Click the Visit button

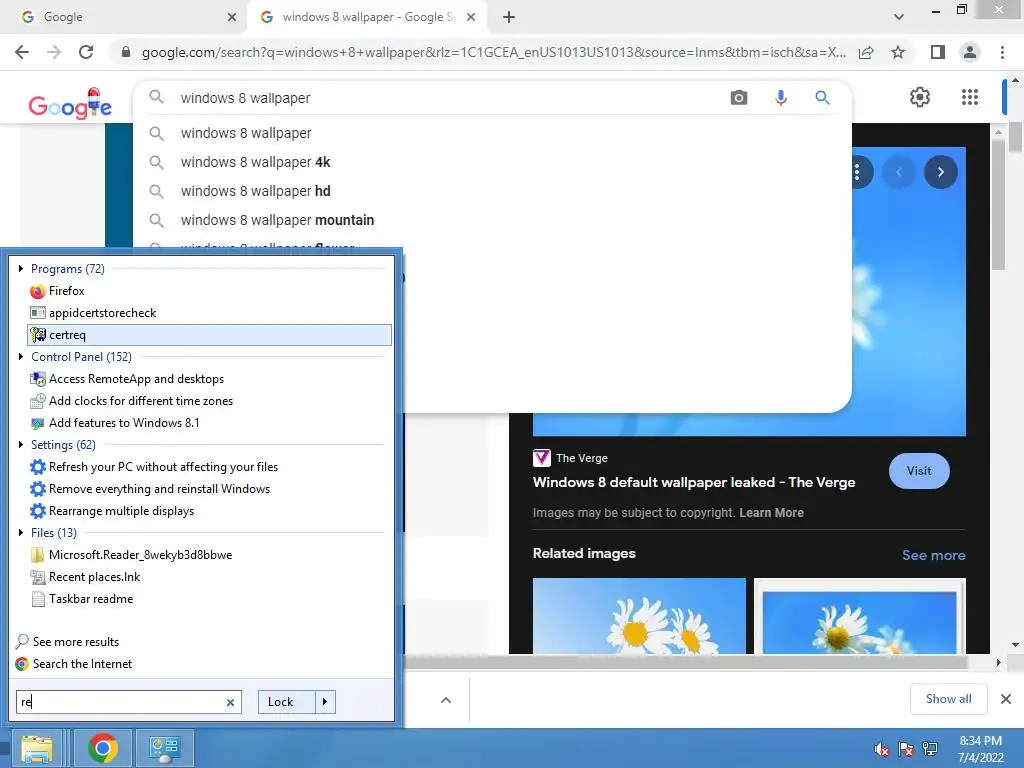(x=919, y=471)
